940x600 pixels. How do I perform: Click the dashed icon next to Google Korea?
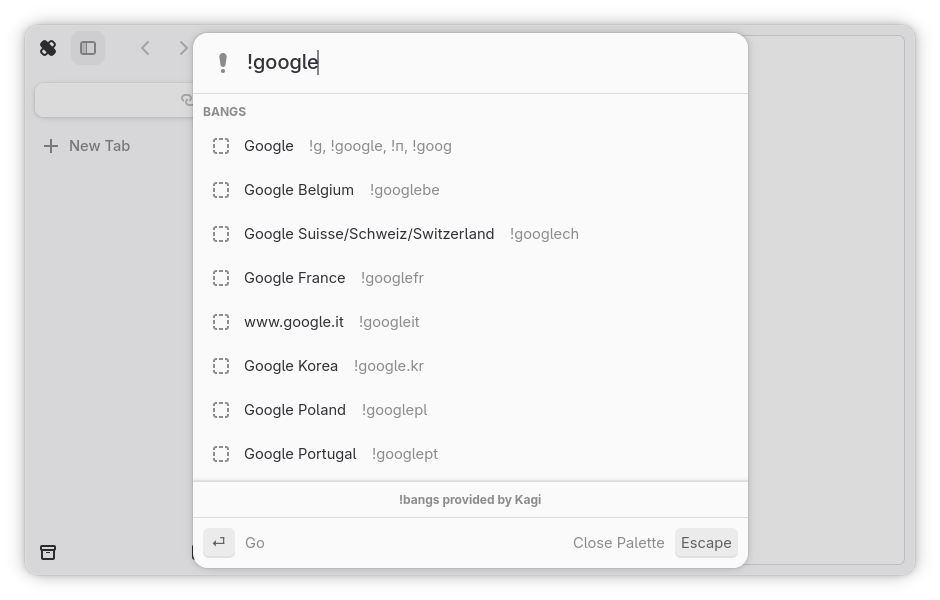coord(221,366)
